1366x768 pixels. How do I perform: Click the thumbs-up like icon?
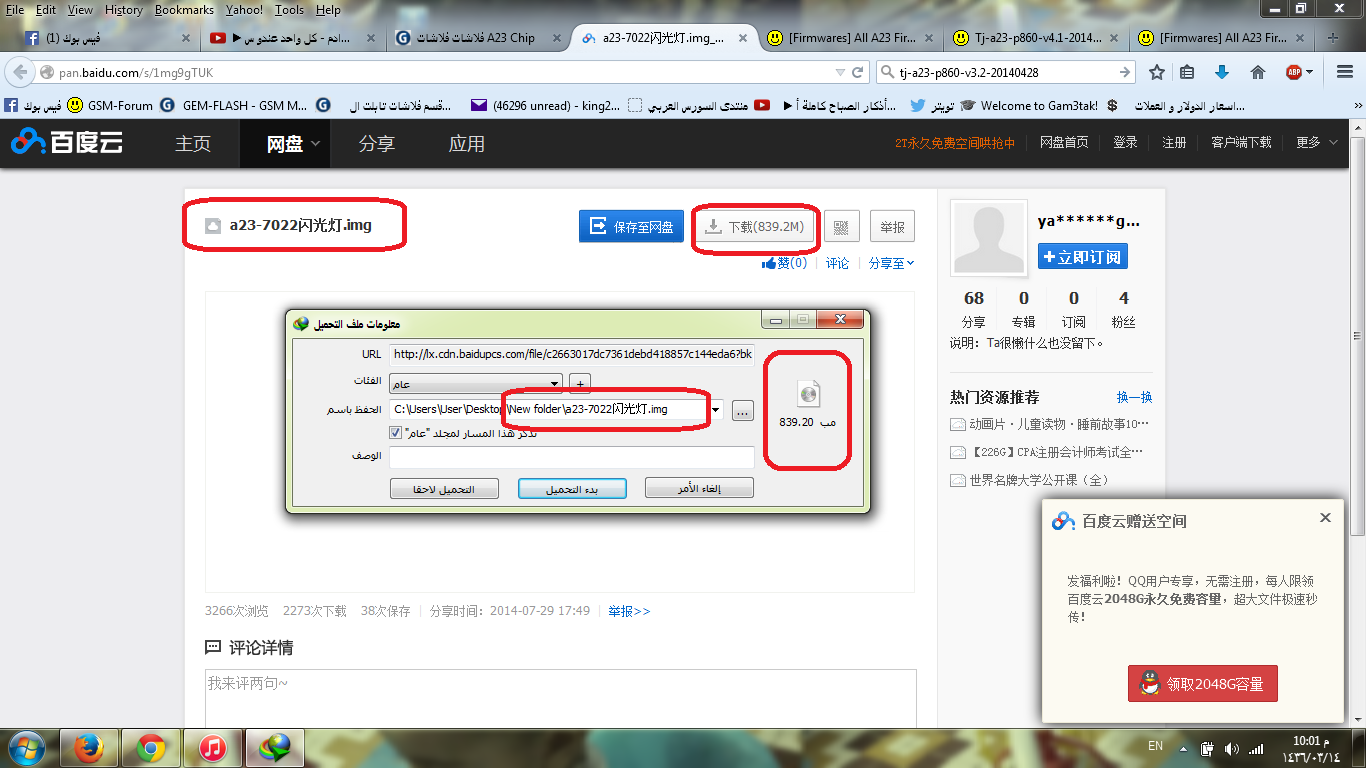click(769, 263)
